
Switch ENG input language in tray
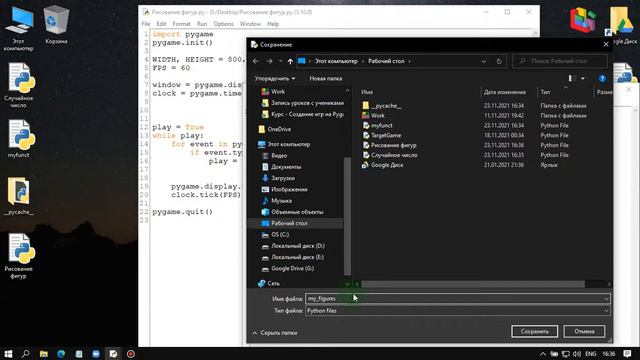tap(591, 354)
